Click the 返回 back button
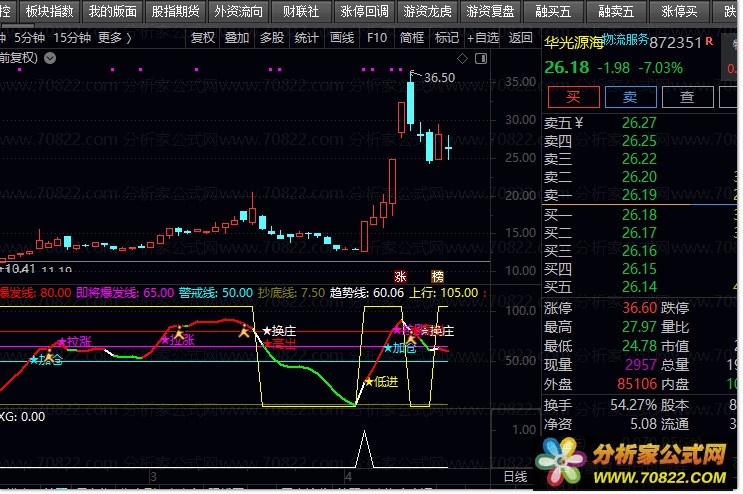The width and height of the screenshot is (743, 494). (520, 38)
